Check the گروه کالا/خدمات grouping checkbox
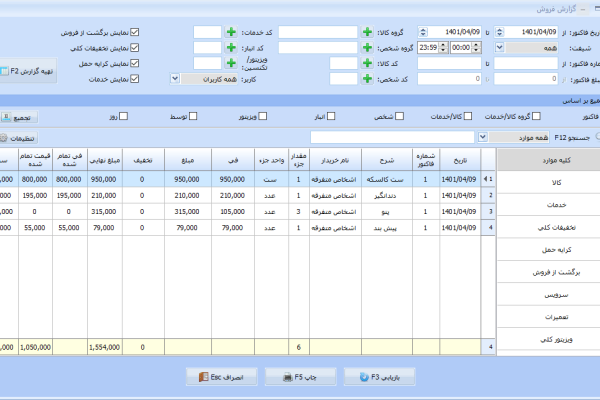 tap(536, 116)
